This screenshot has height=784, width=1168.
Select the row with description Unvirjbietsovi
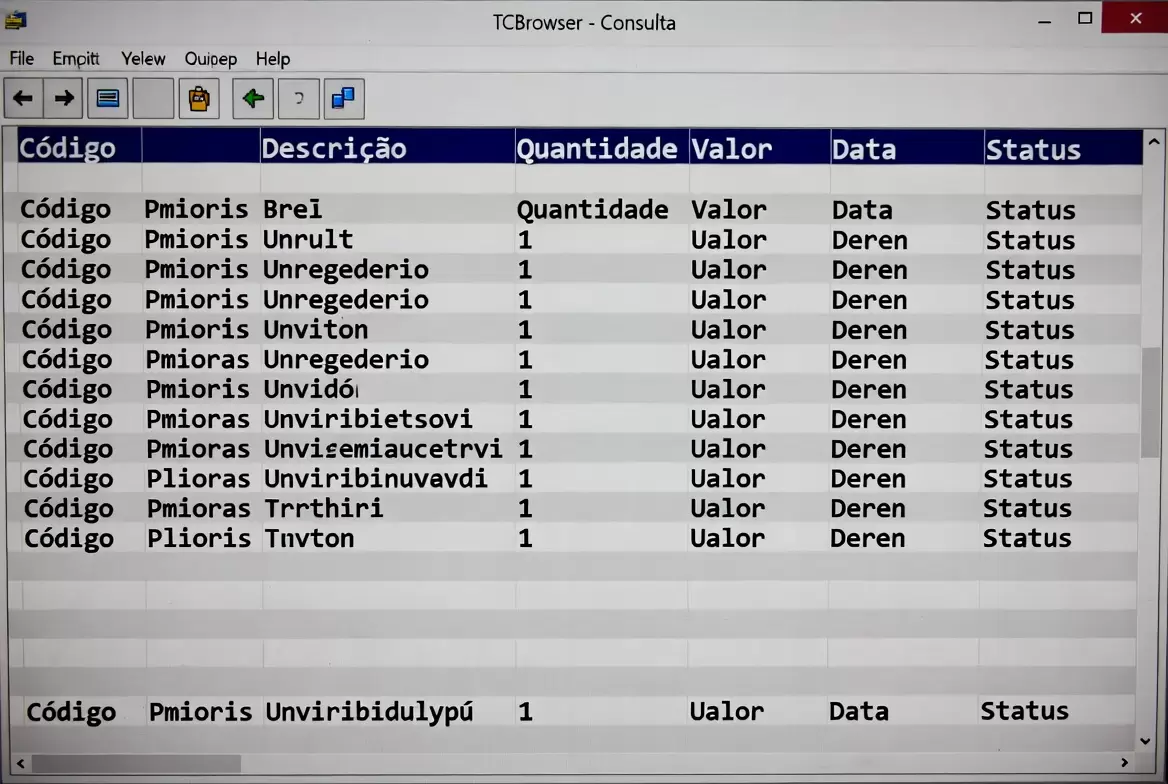pyautogui.click(x=368, y=419)
